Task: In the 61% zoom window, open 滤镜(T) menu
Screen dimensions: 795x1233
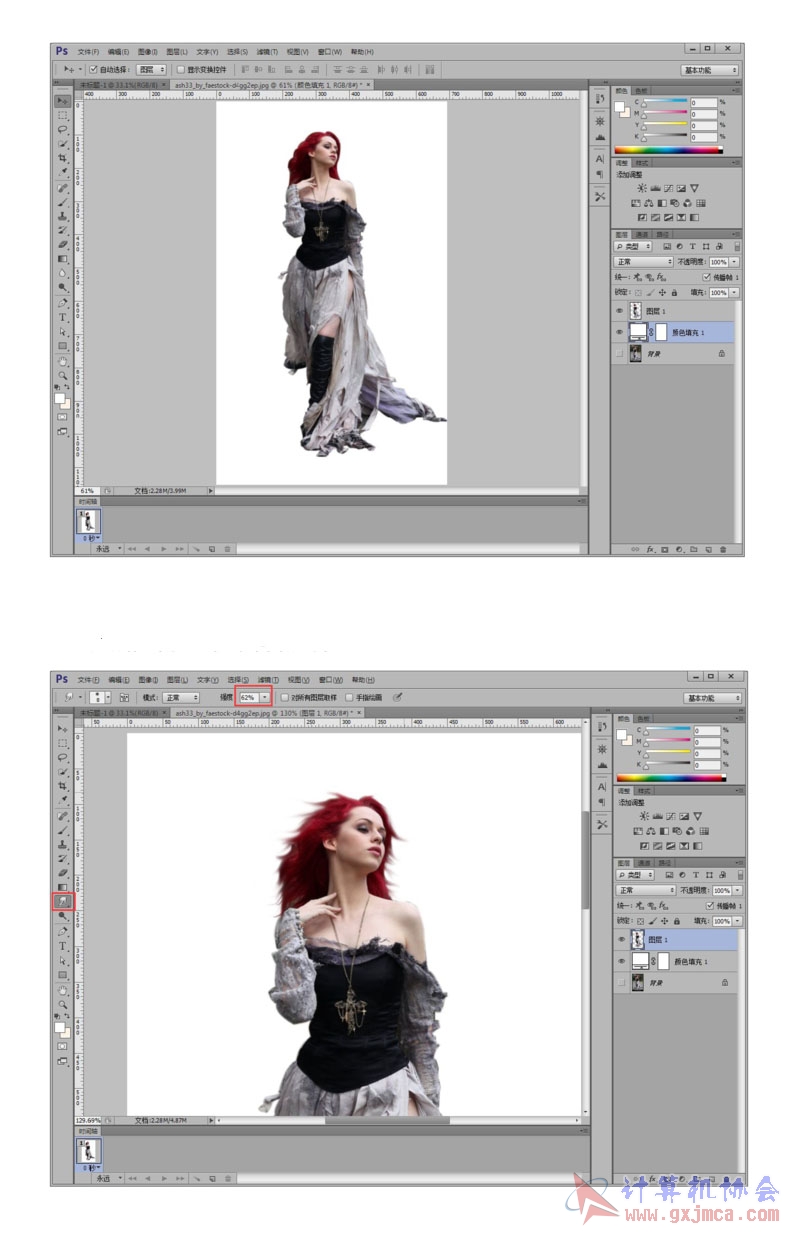Action: 267,52
